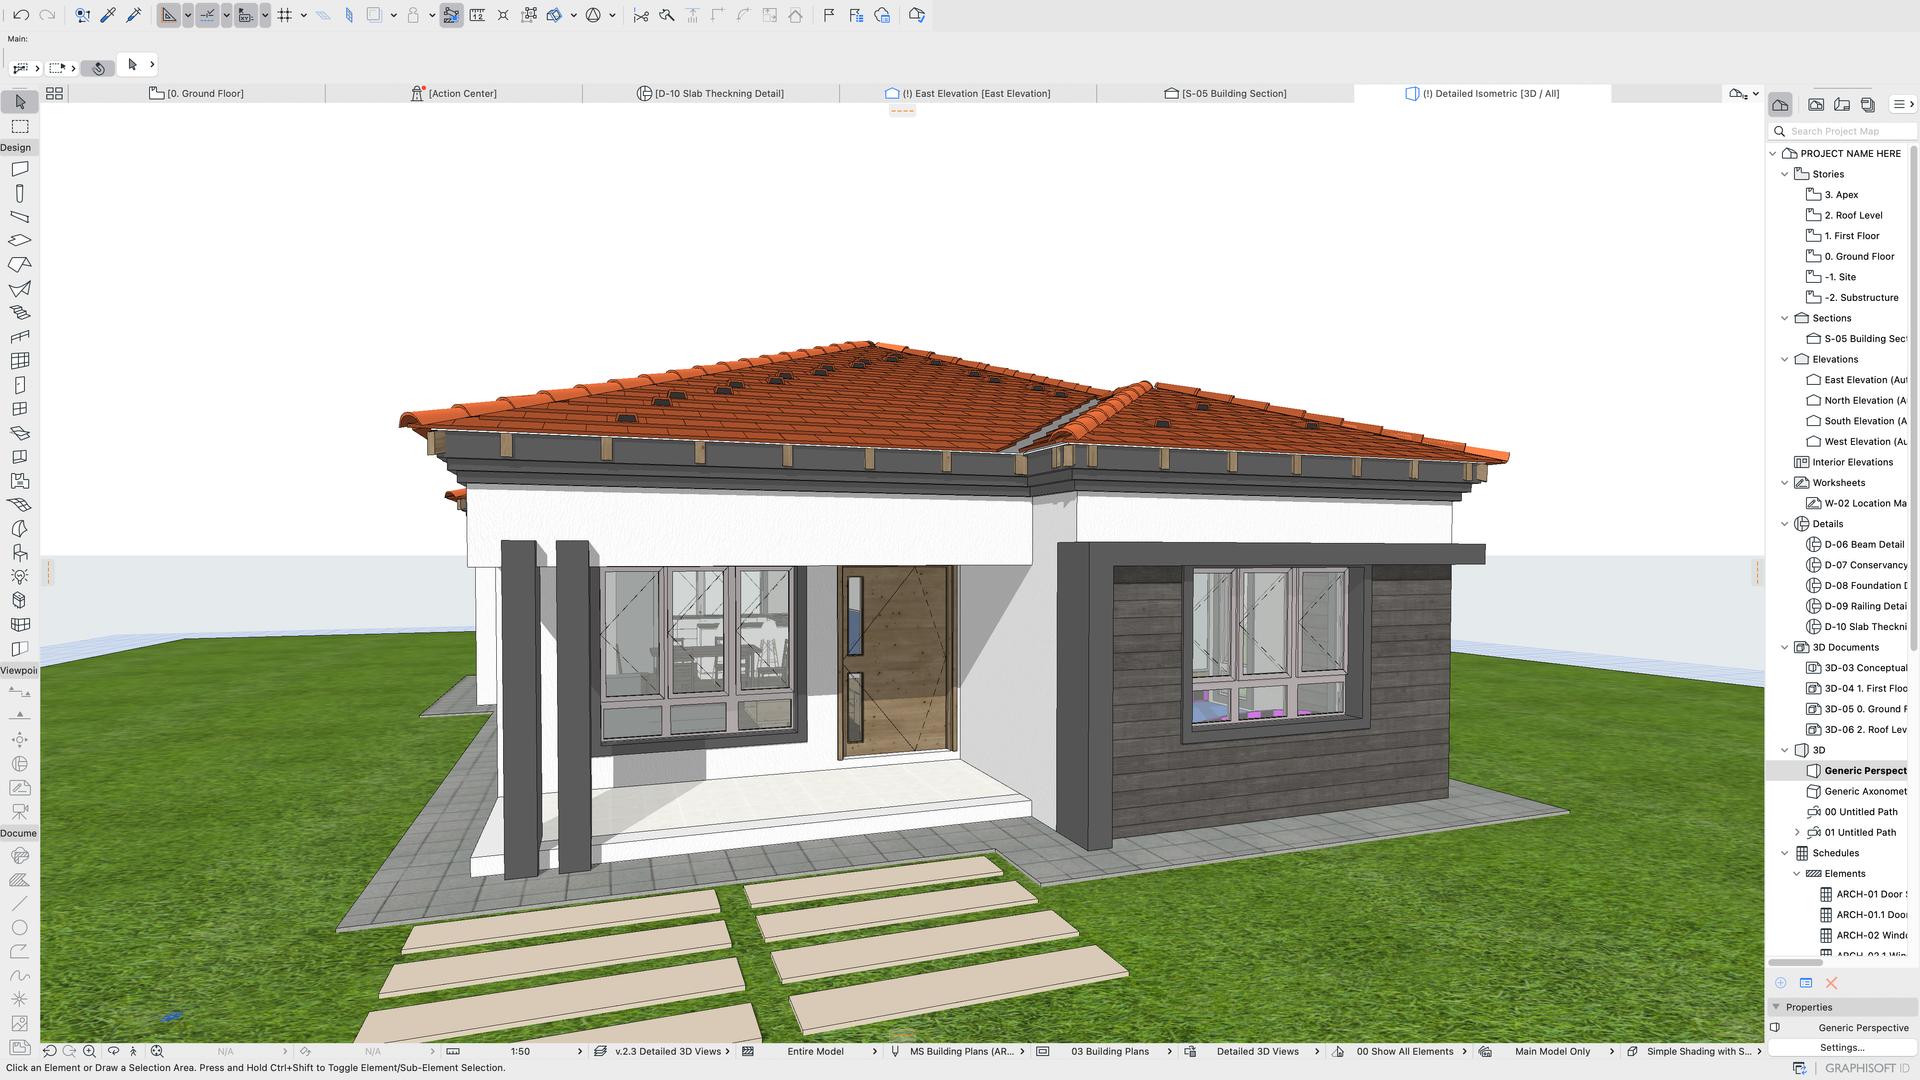Screen dimensions: 1920x1080
Task: Click the Undo arrow in the toolbar
Action: point(21,15)
